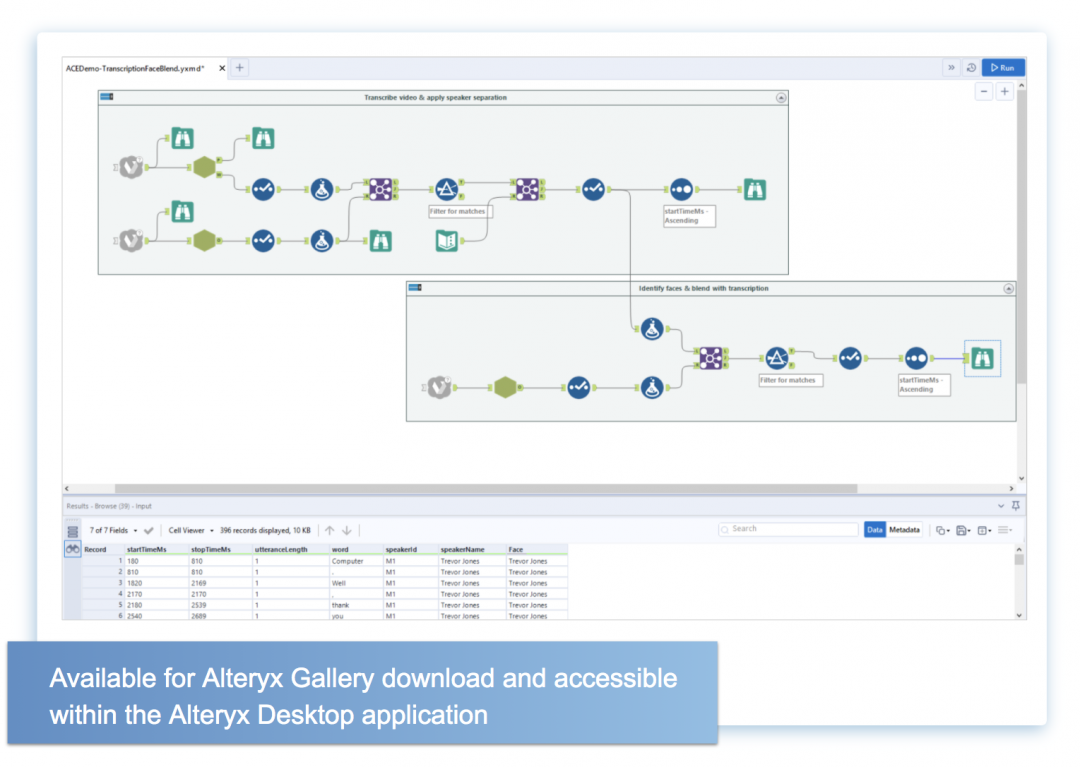Select the Join tool in Identify faces container
Image resolution: width=1080 pixels, height=767 pixels.
(x=711, y=358)
